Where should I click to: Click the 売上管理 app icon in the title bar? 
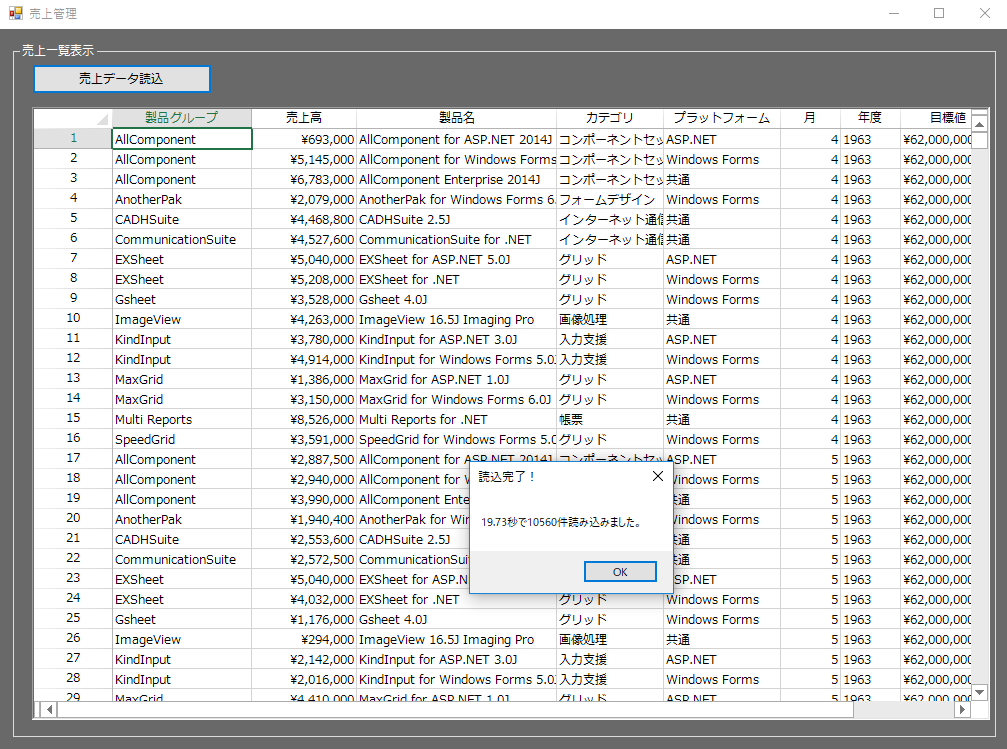coord(15,13)
